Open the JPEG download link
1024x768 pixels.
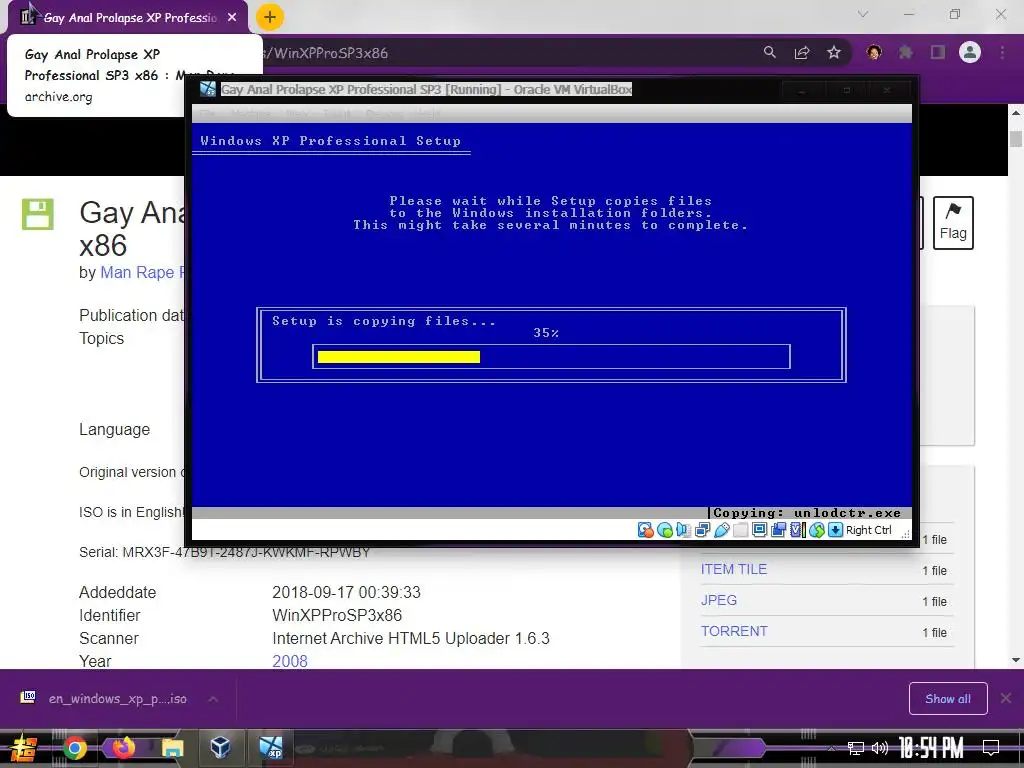(718, 600)
